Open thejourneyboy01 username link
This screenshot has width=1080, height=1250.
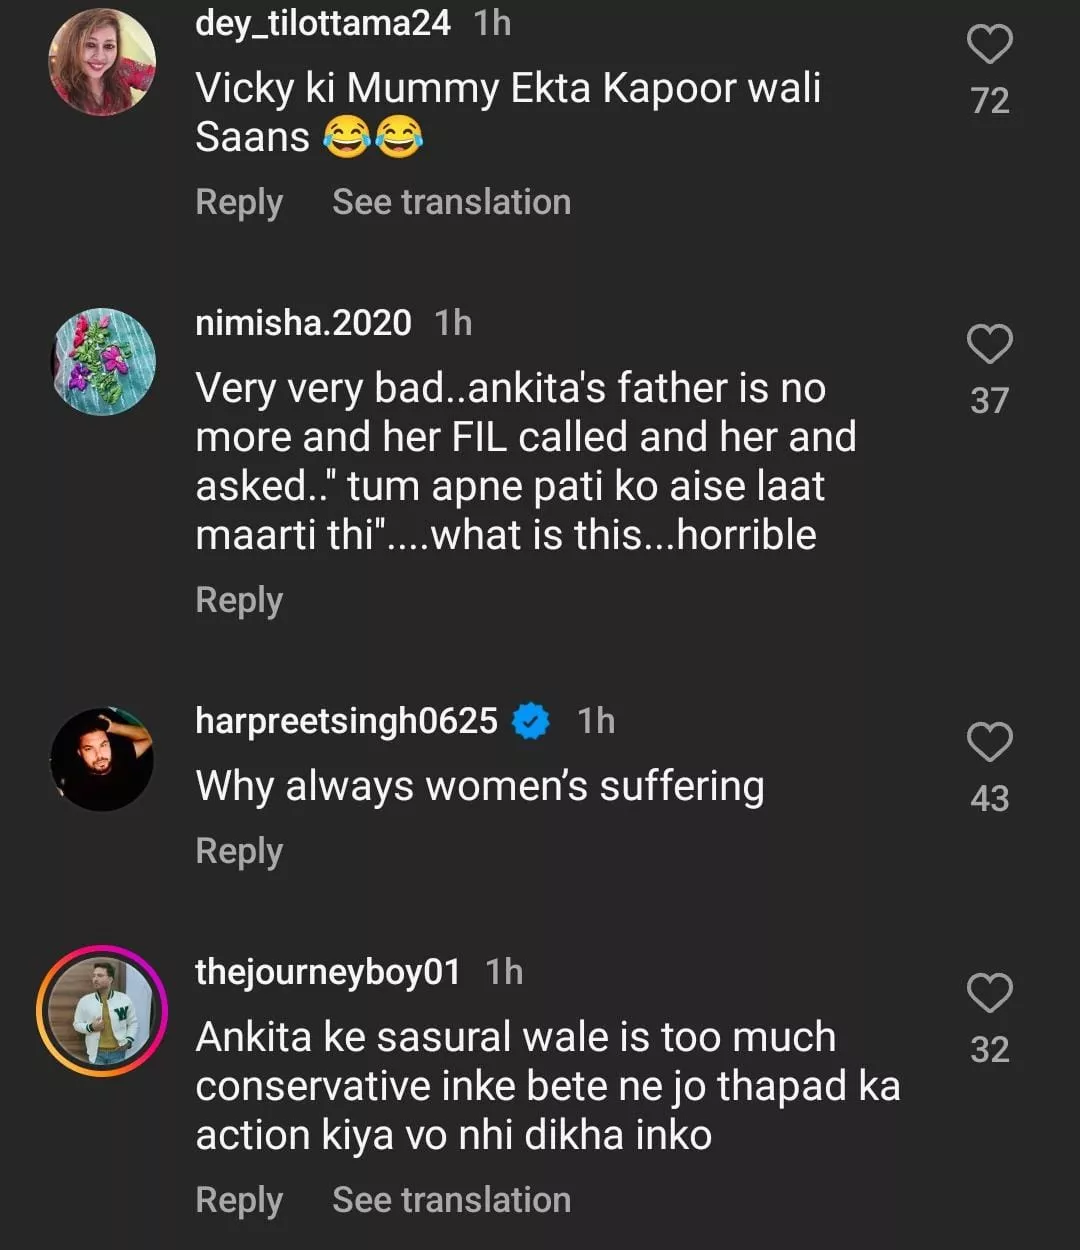point(327,972)
